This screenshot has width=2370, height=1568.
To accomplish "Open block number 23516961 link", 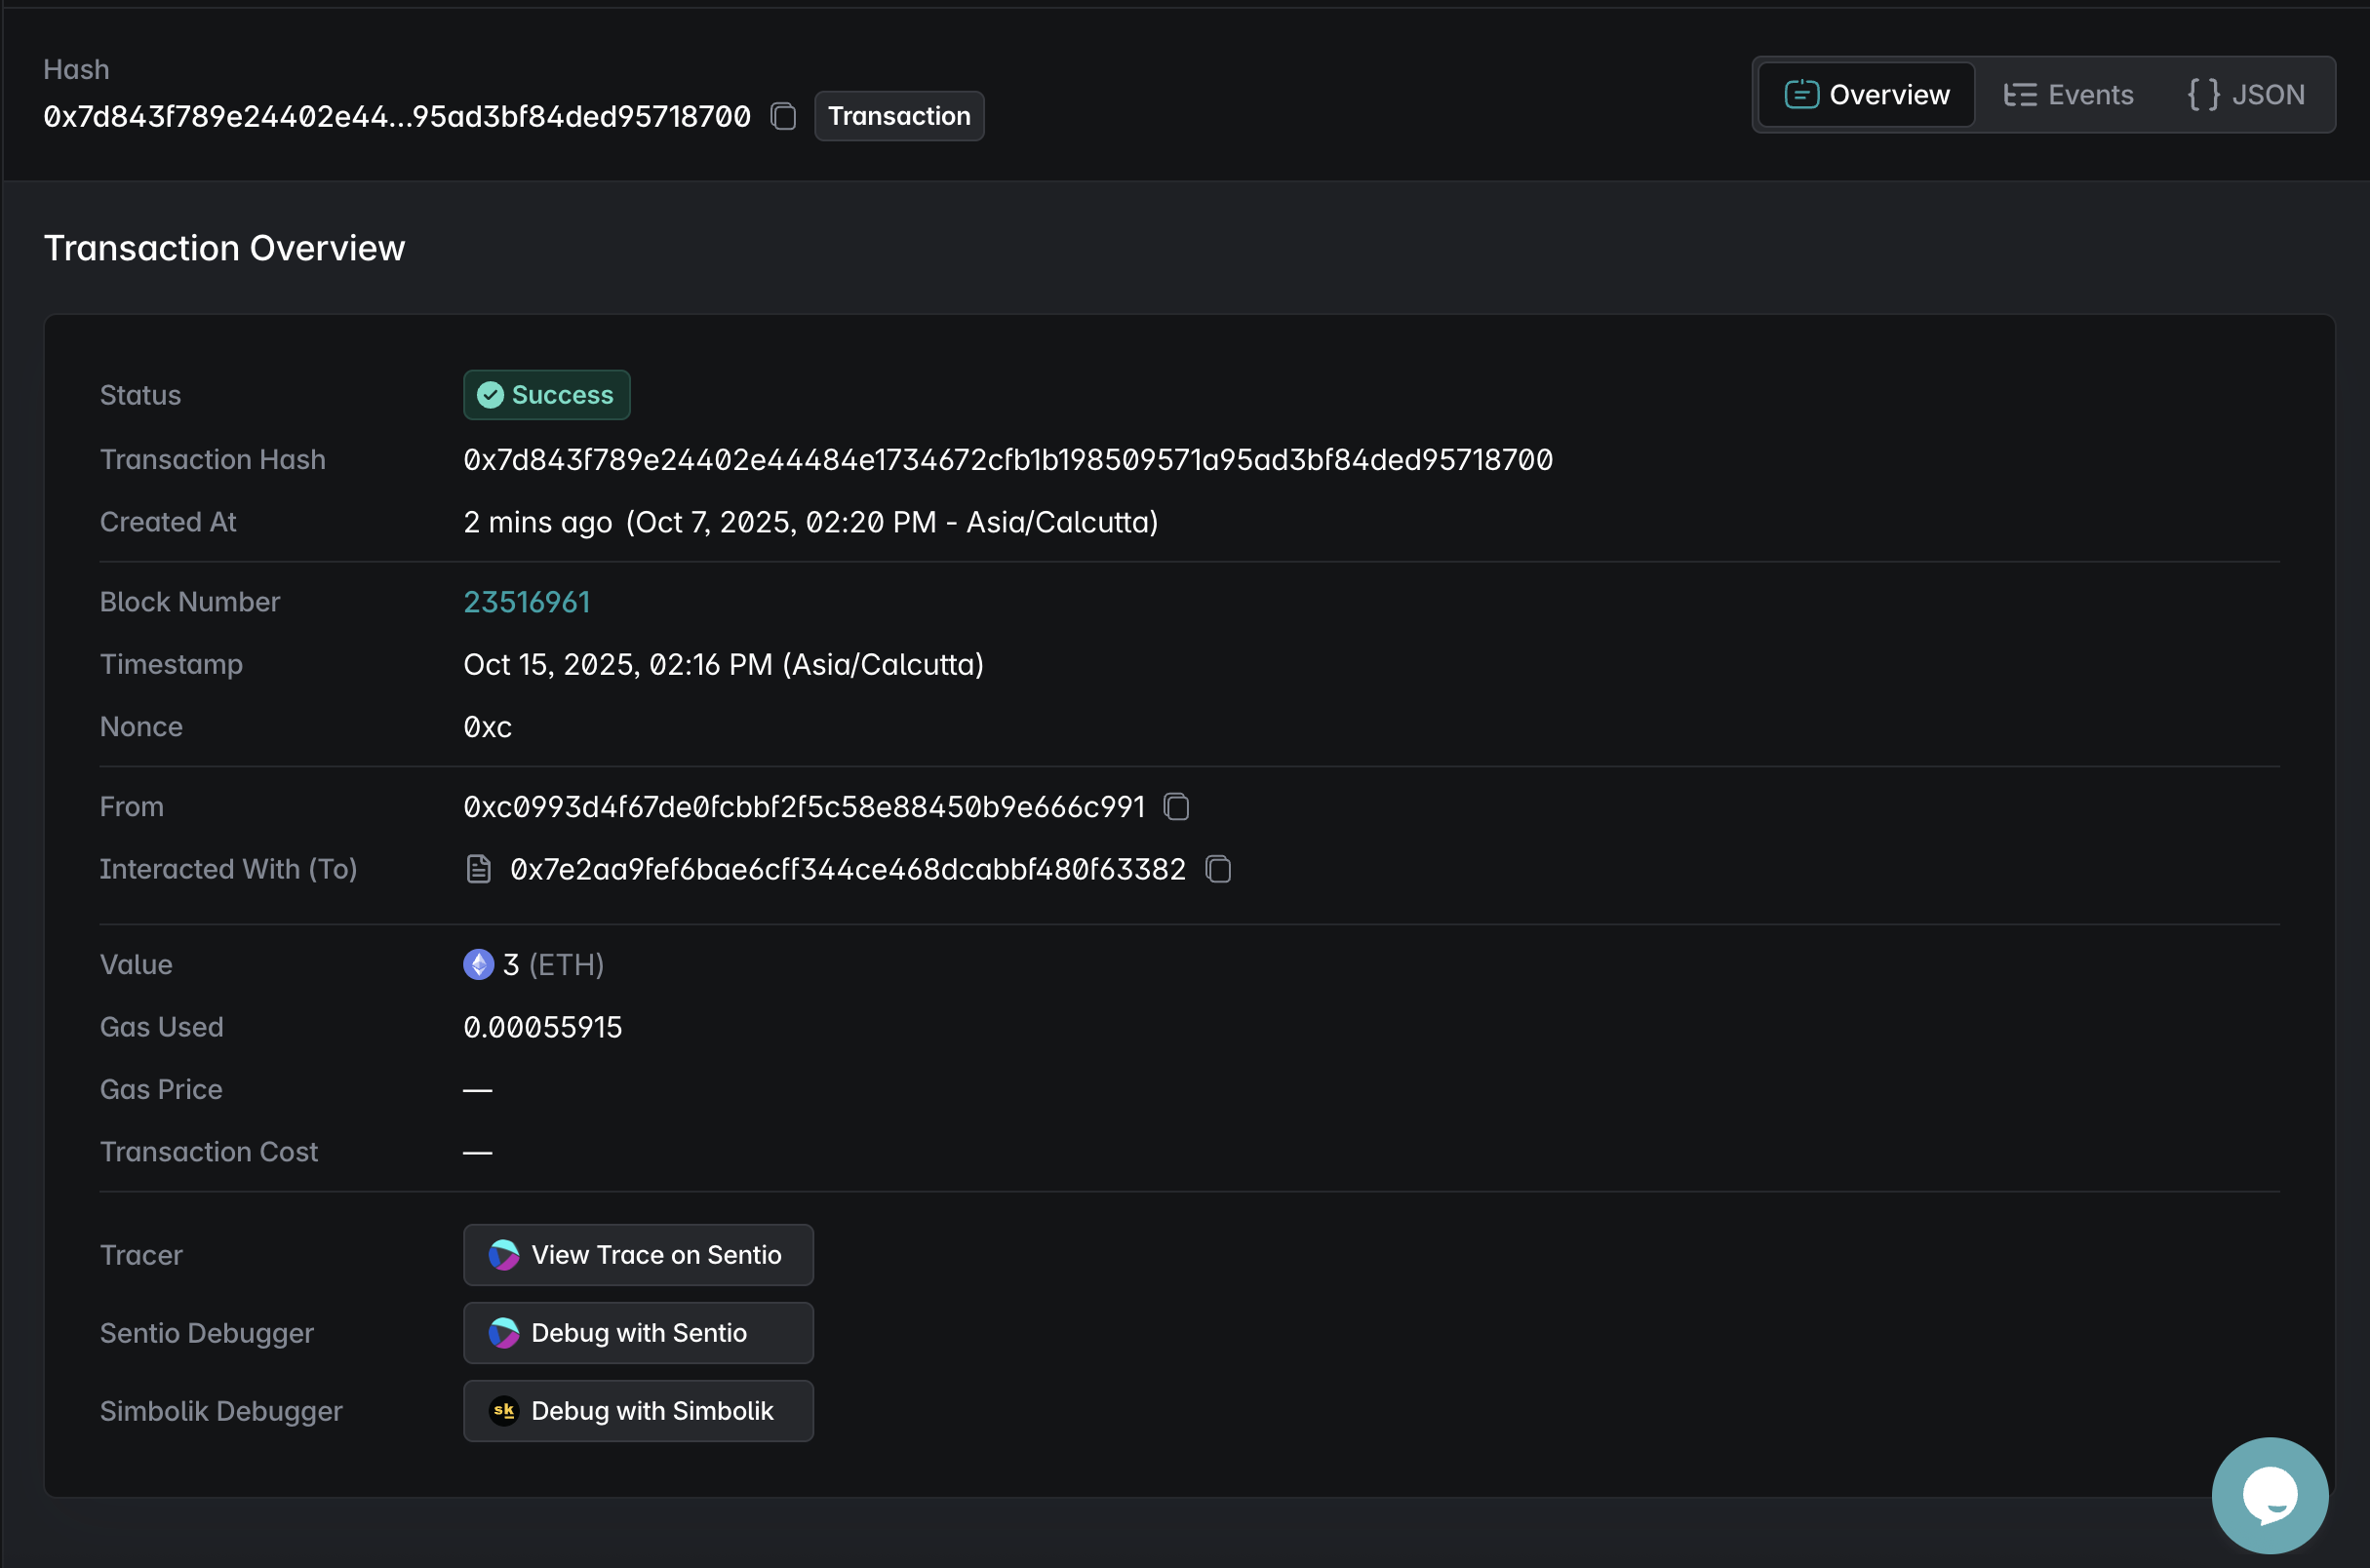I will tap(527, 602).
